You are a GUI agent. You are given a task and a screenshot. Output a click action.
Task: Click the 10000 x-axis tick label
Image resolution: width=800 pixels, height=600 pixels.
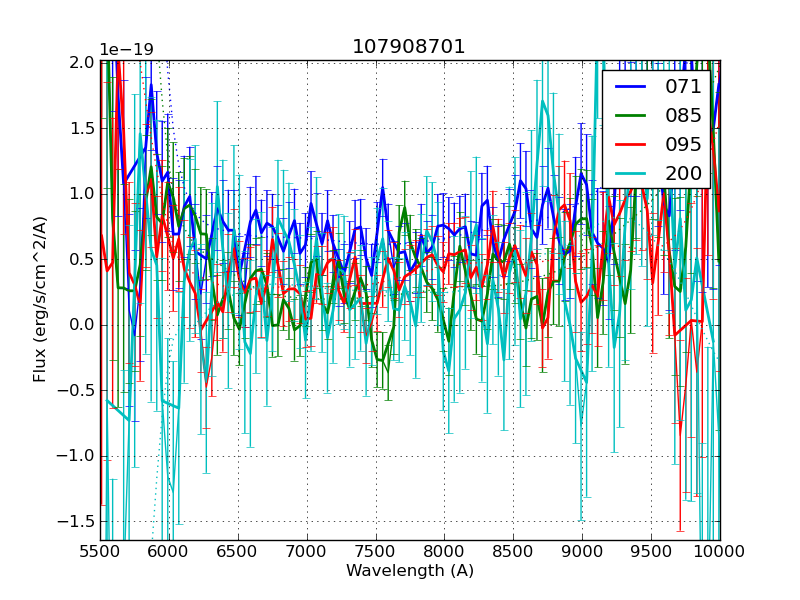pyautogui.click(x=720, y=552)
